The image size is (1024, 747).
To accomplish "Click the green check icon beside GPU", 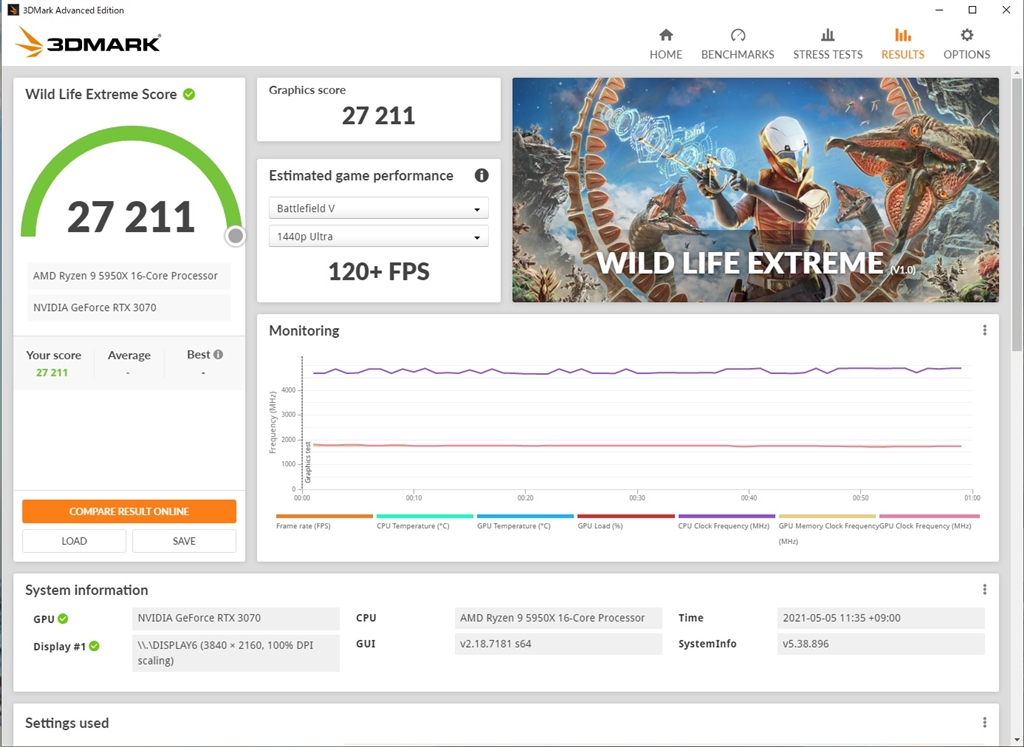I will coord(63,618).
